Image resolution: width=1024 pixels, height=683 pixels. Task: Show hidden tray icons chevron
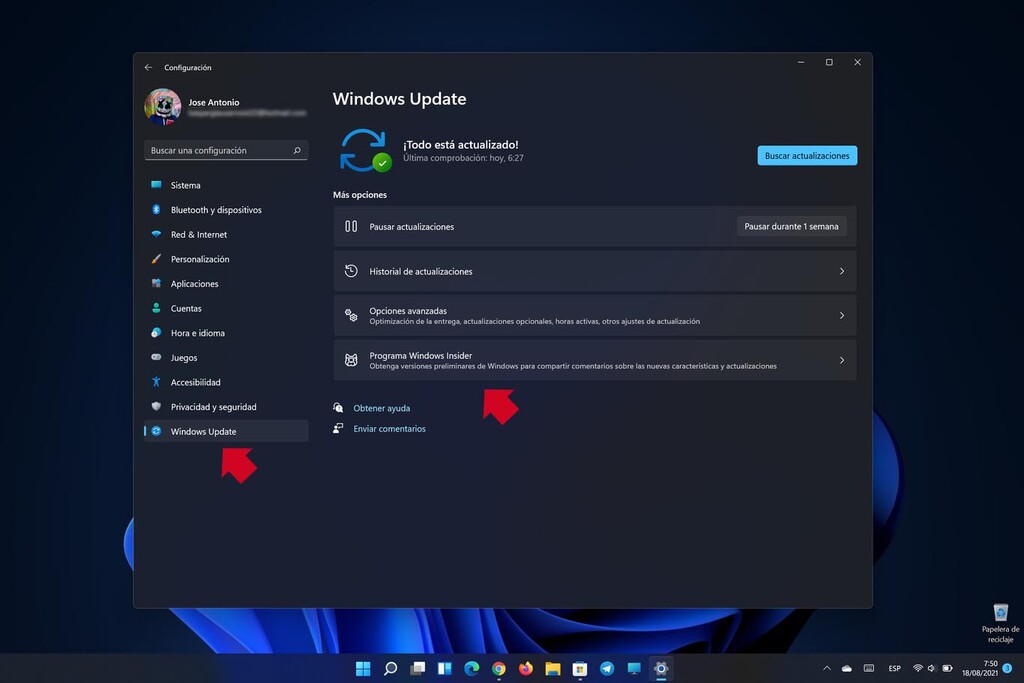[x=827, y=668]
